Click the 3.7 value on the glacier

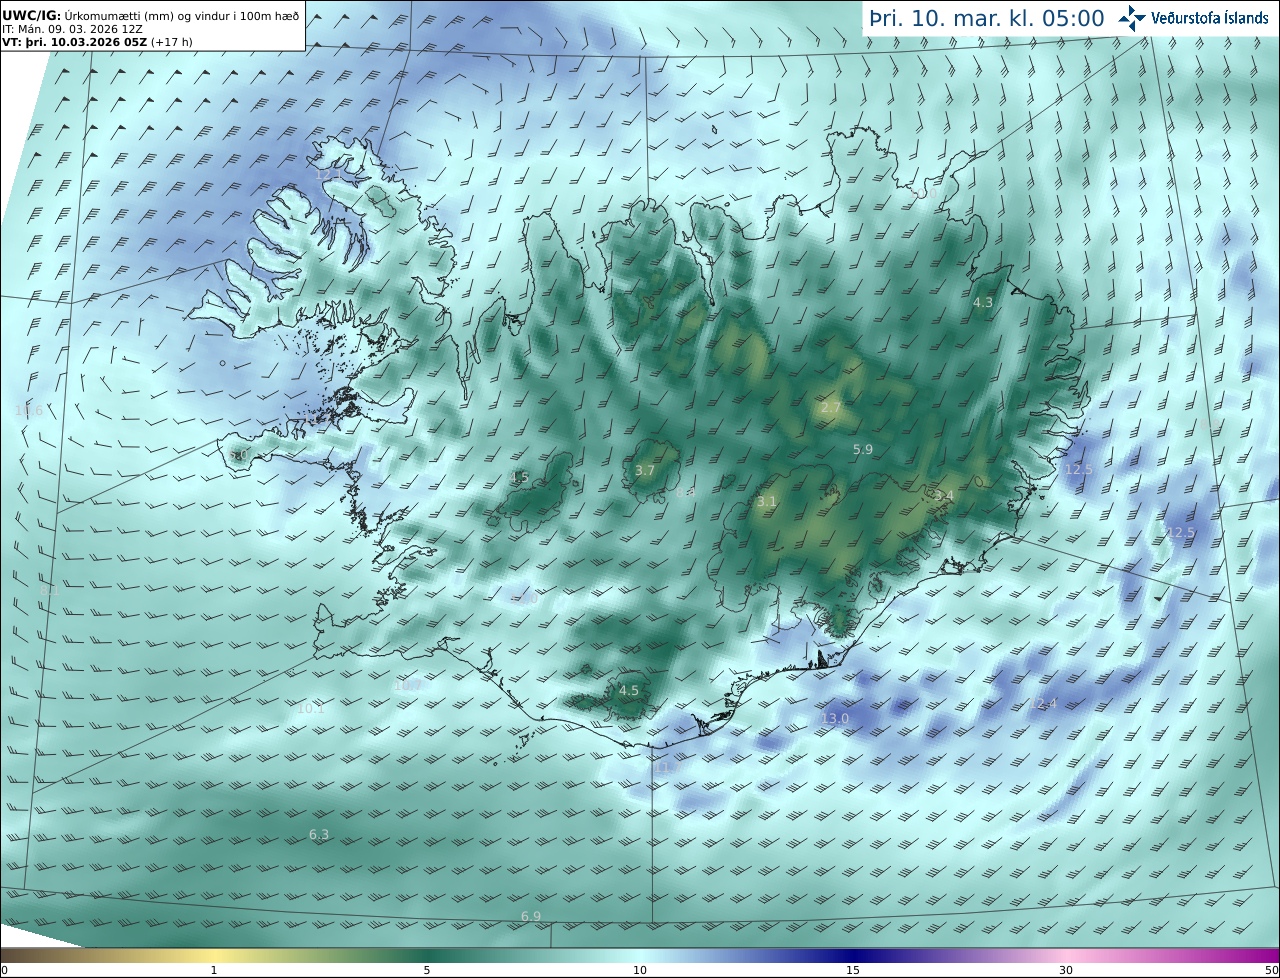click(x=644, y=470)
